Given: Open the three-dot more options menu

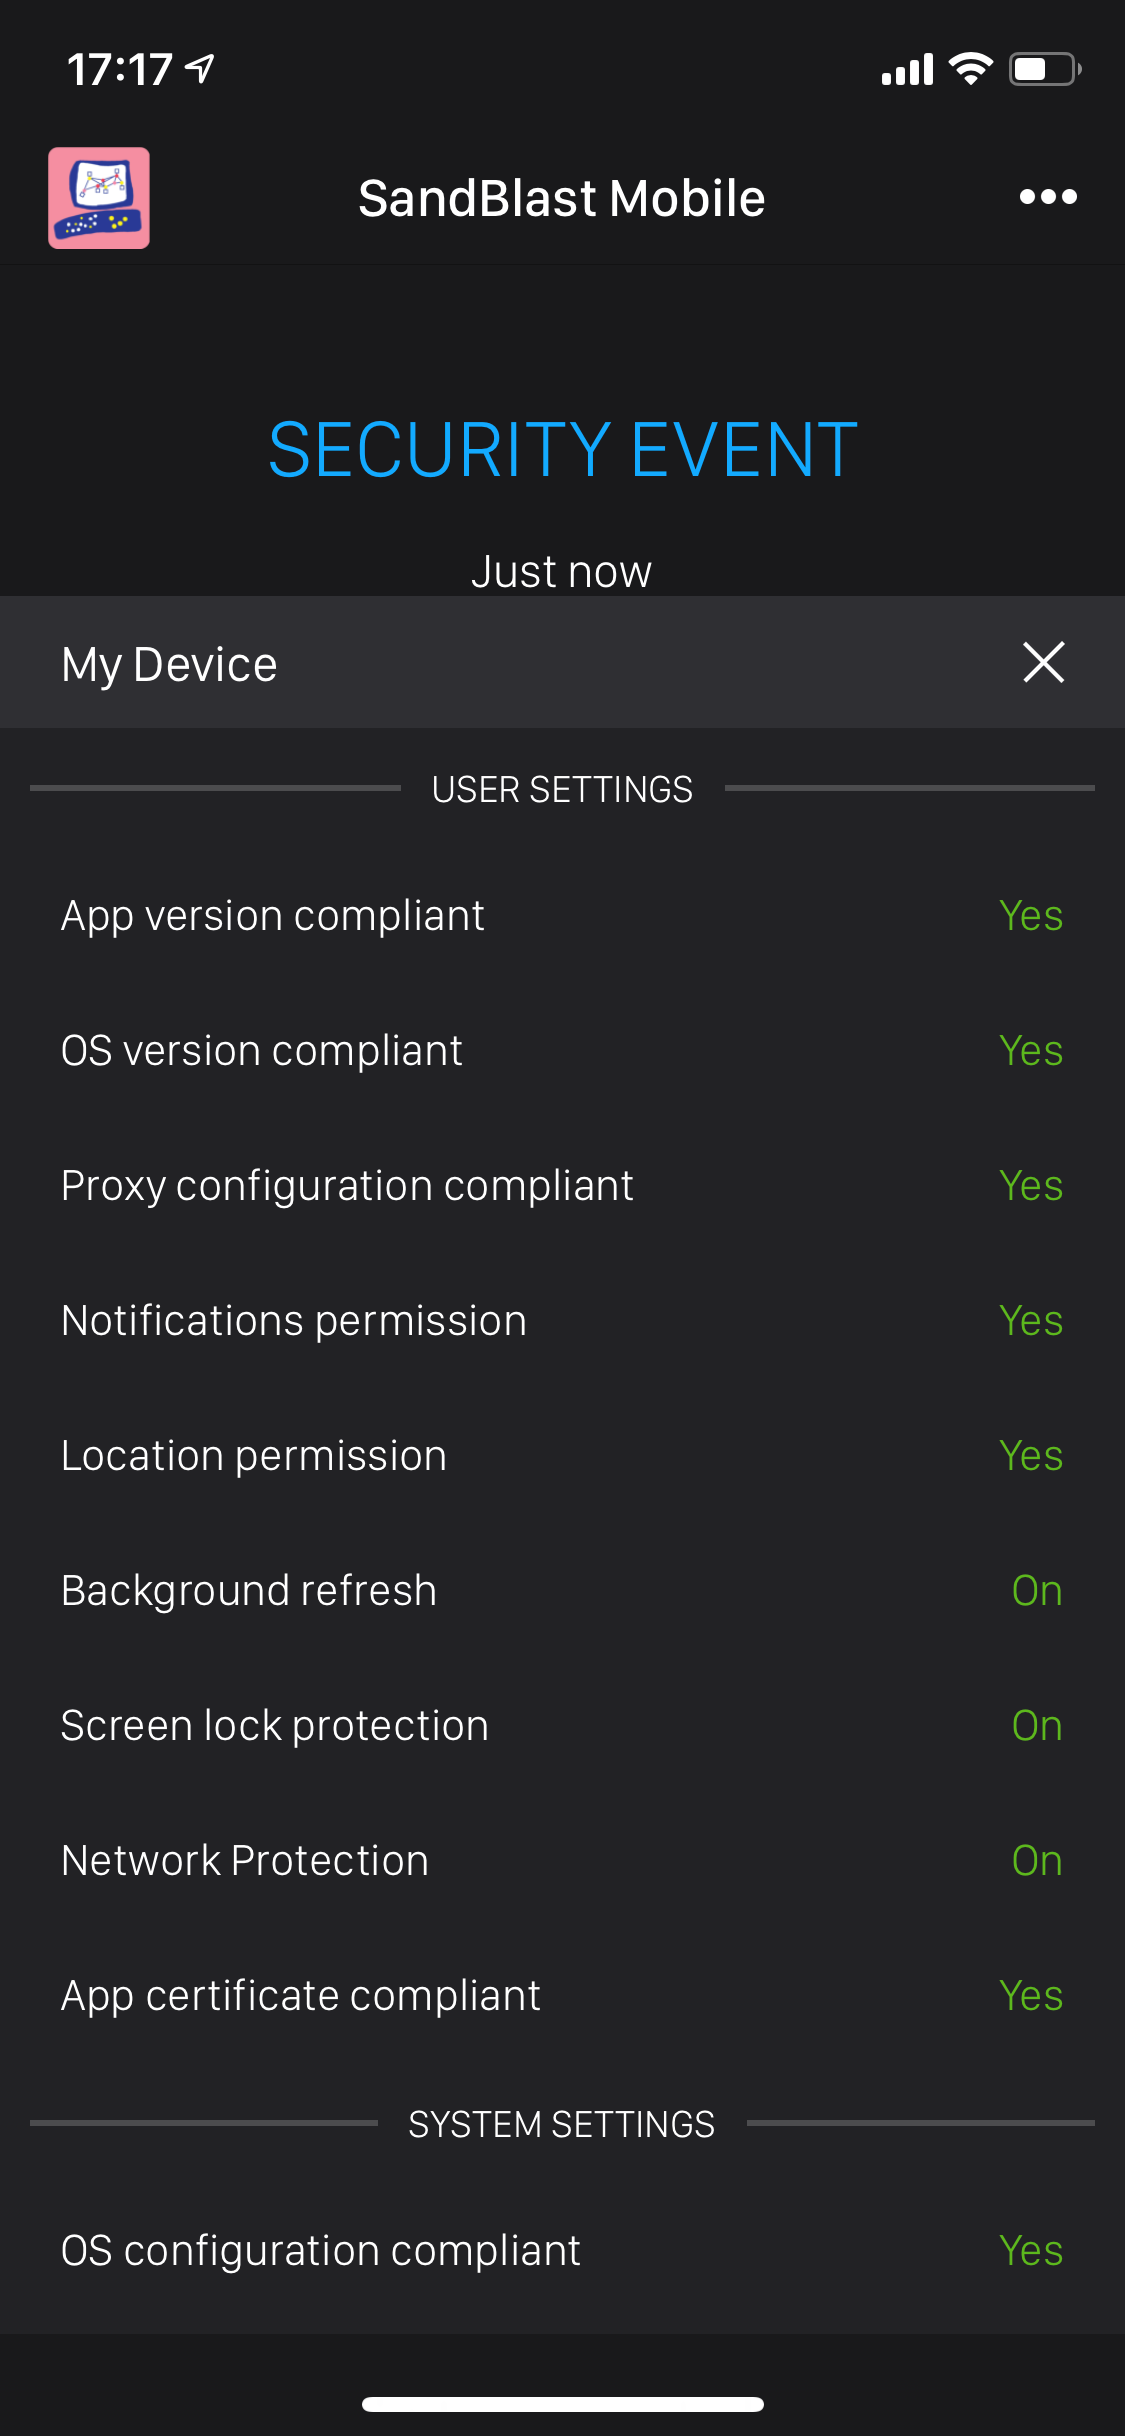Looking at the screenshot, I should click(1047, 197).
